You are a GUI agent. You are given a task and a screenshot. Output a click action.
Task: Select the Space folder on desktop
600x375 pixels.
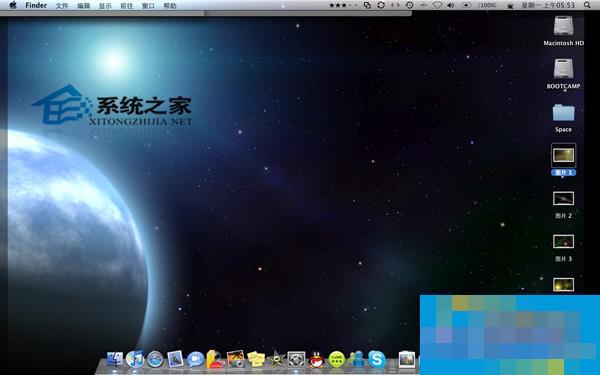563,113
